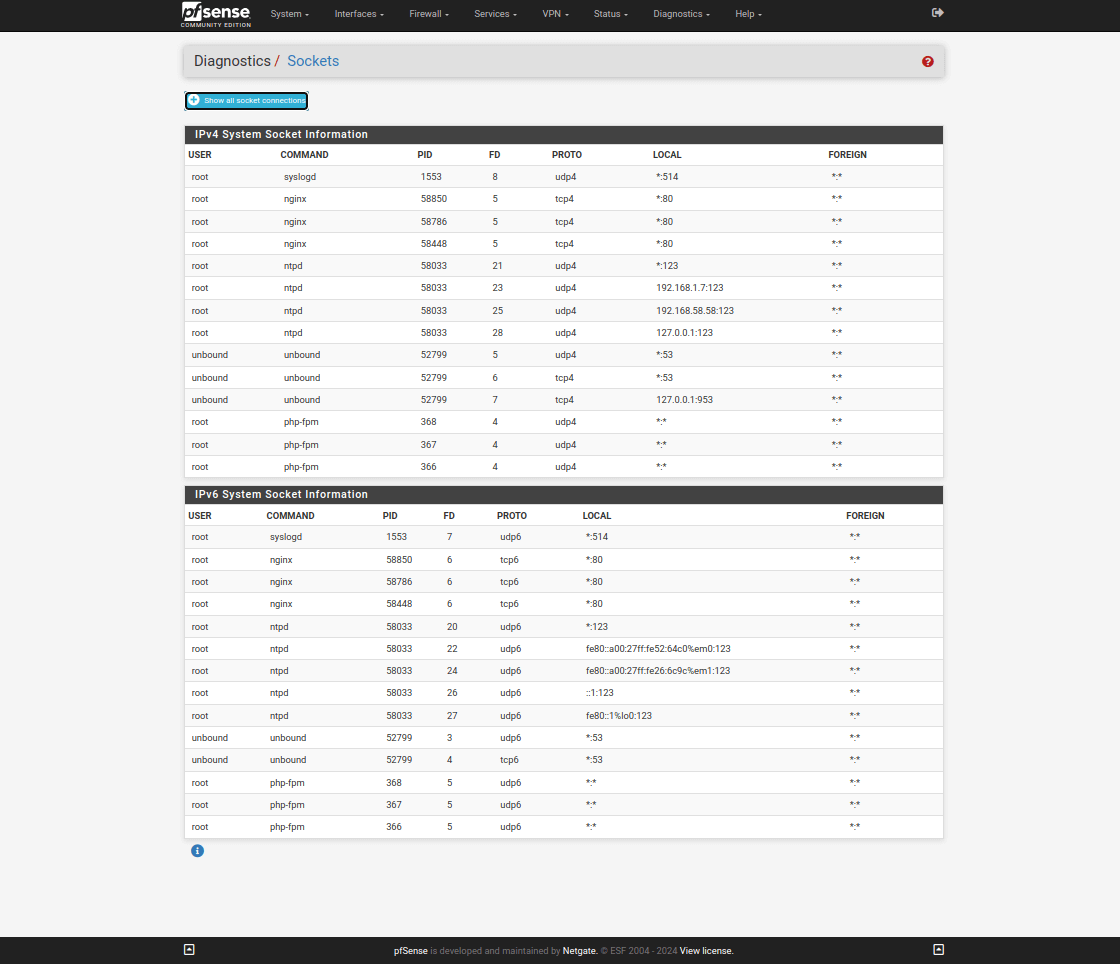Screen dimensions: 1120x964
Task: Click the pfSense logo in the navbar
Action: pyautogui.click(x=208, y=14)
